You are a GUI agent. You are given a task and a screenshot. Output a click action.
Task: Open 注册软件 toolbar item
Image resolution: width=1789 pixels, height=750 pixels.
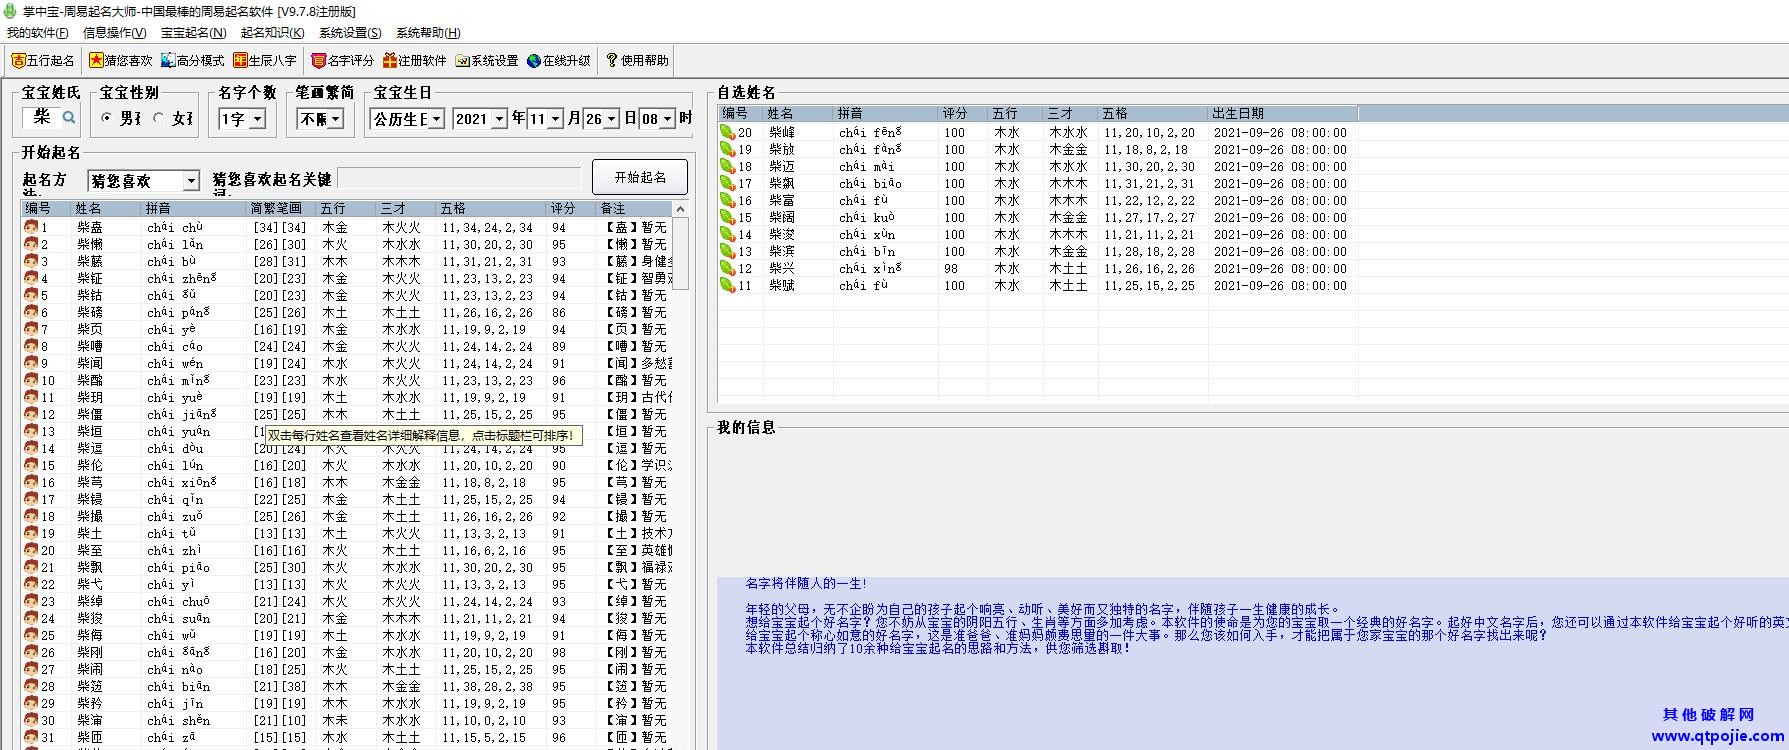414,60
